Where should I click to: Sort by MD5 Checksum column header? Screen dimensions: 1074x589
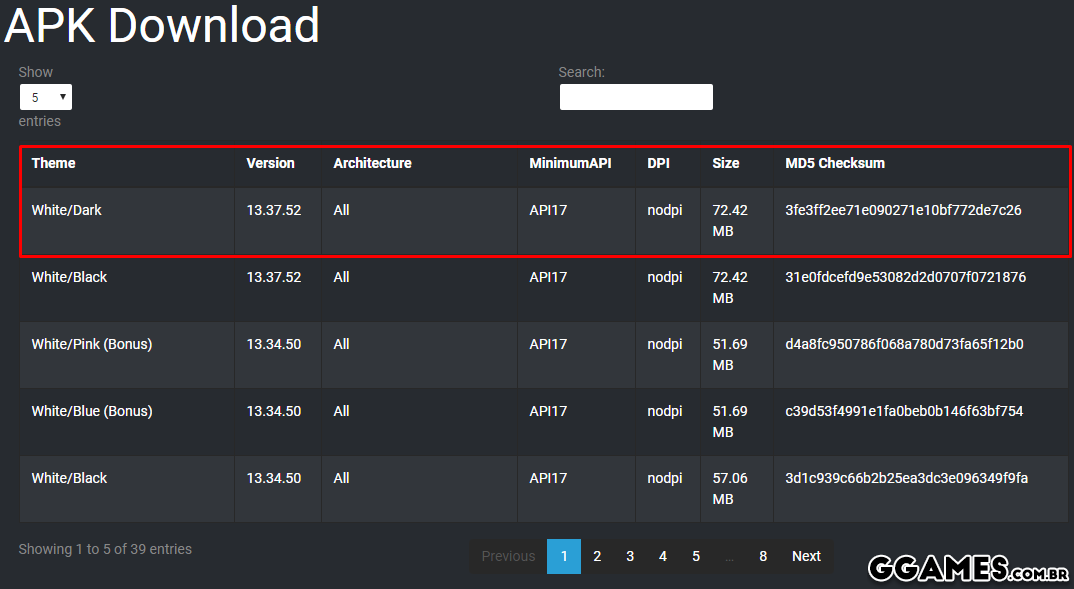(x=835, y=163)
